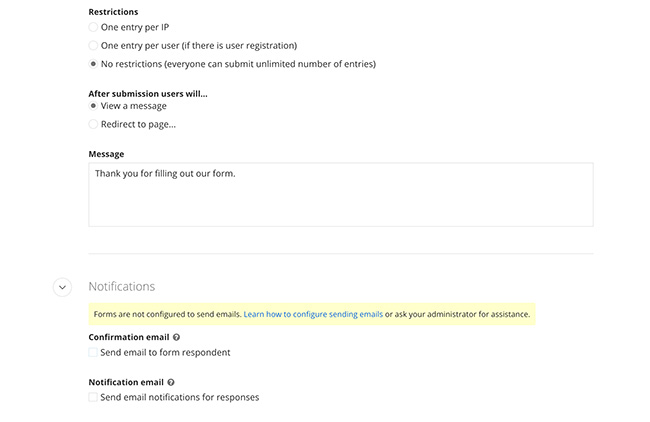Click the Message field label
This screenshot has width=650, height=422.
point(106,154)
